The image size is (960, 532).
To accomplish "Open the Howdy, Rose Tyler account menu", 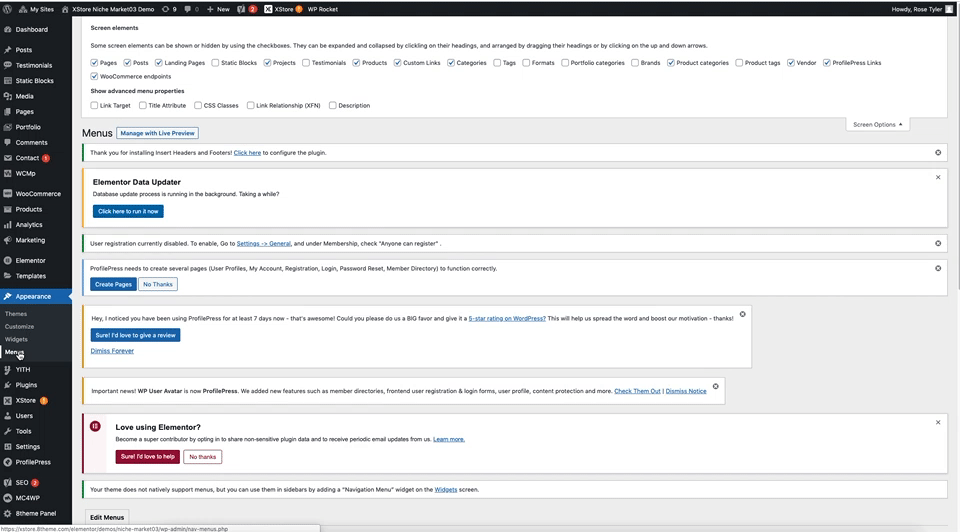I will click(x=923, y=9).
